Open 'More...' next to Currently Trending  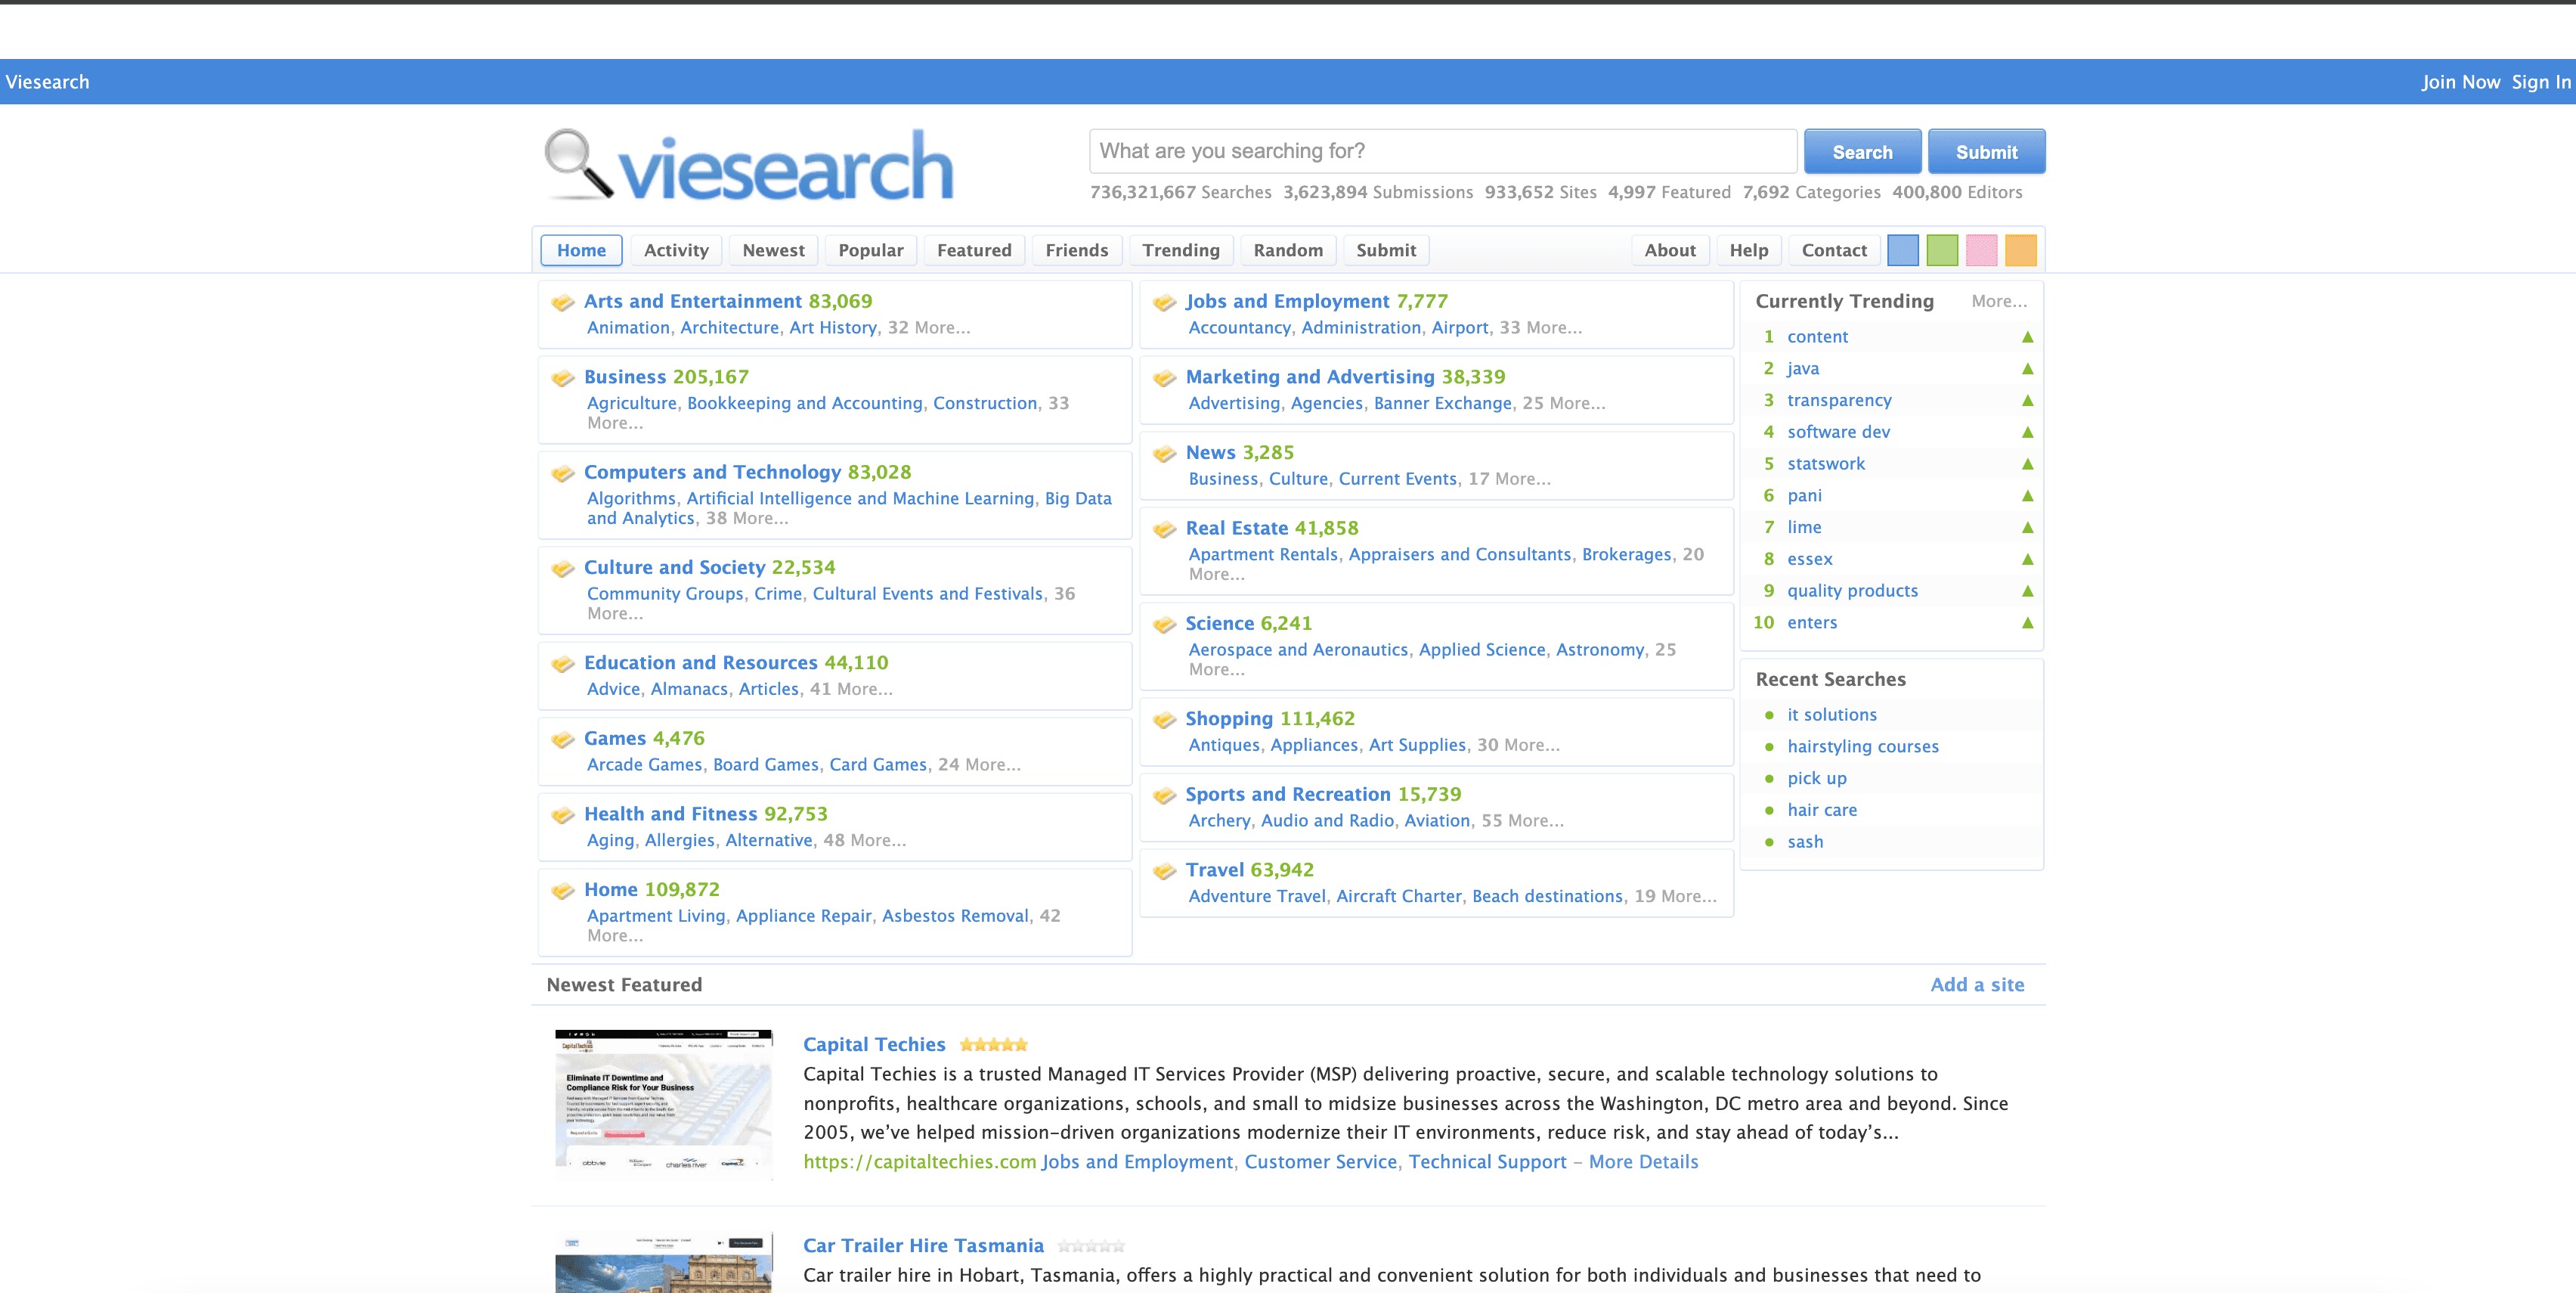[1999, 301]
